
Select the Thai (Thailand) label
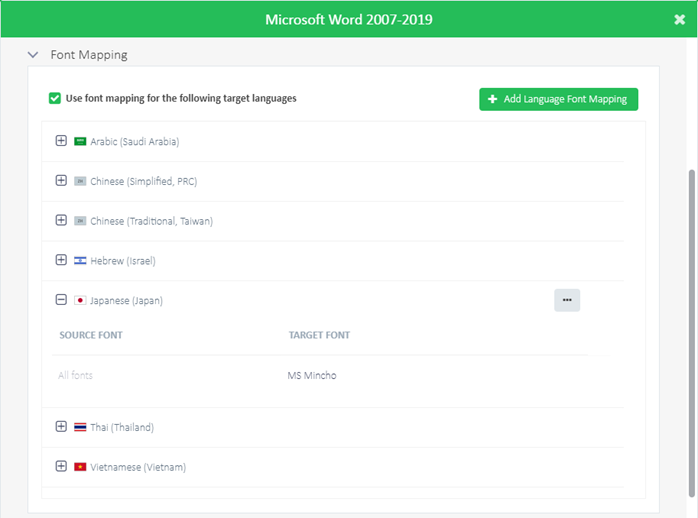122,427
